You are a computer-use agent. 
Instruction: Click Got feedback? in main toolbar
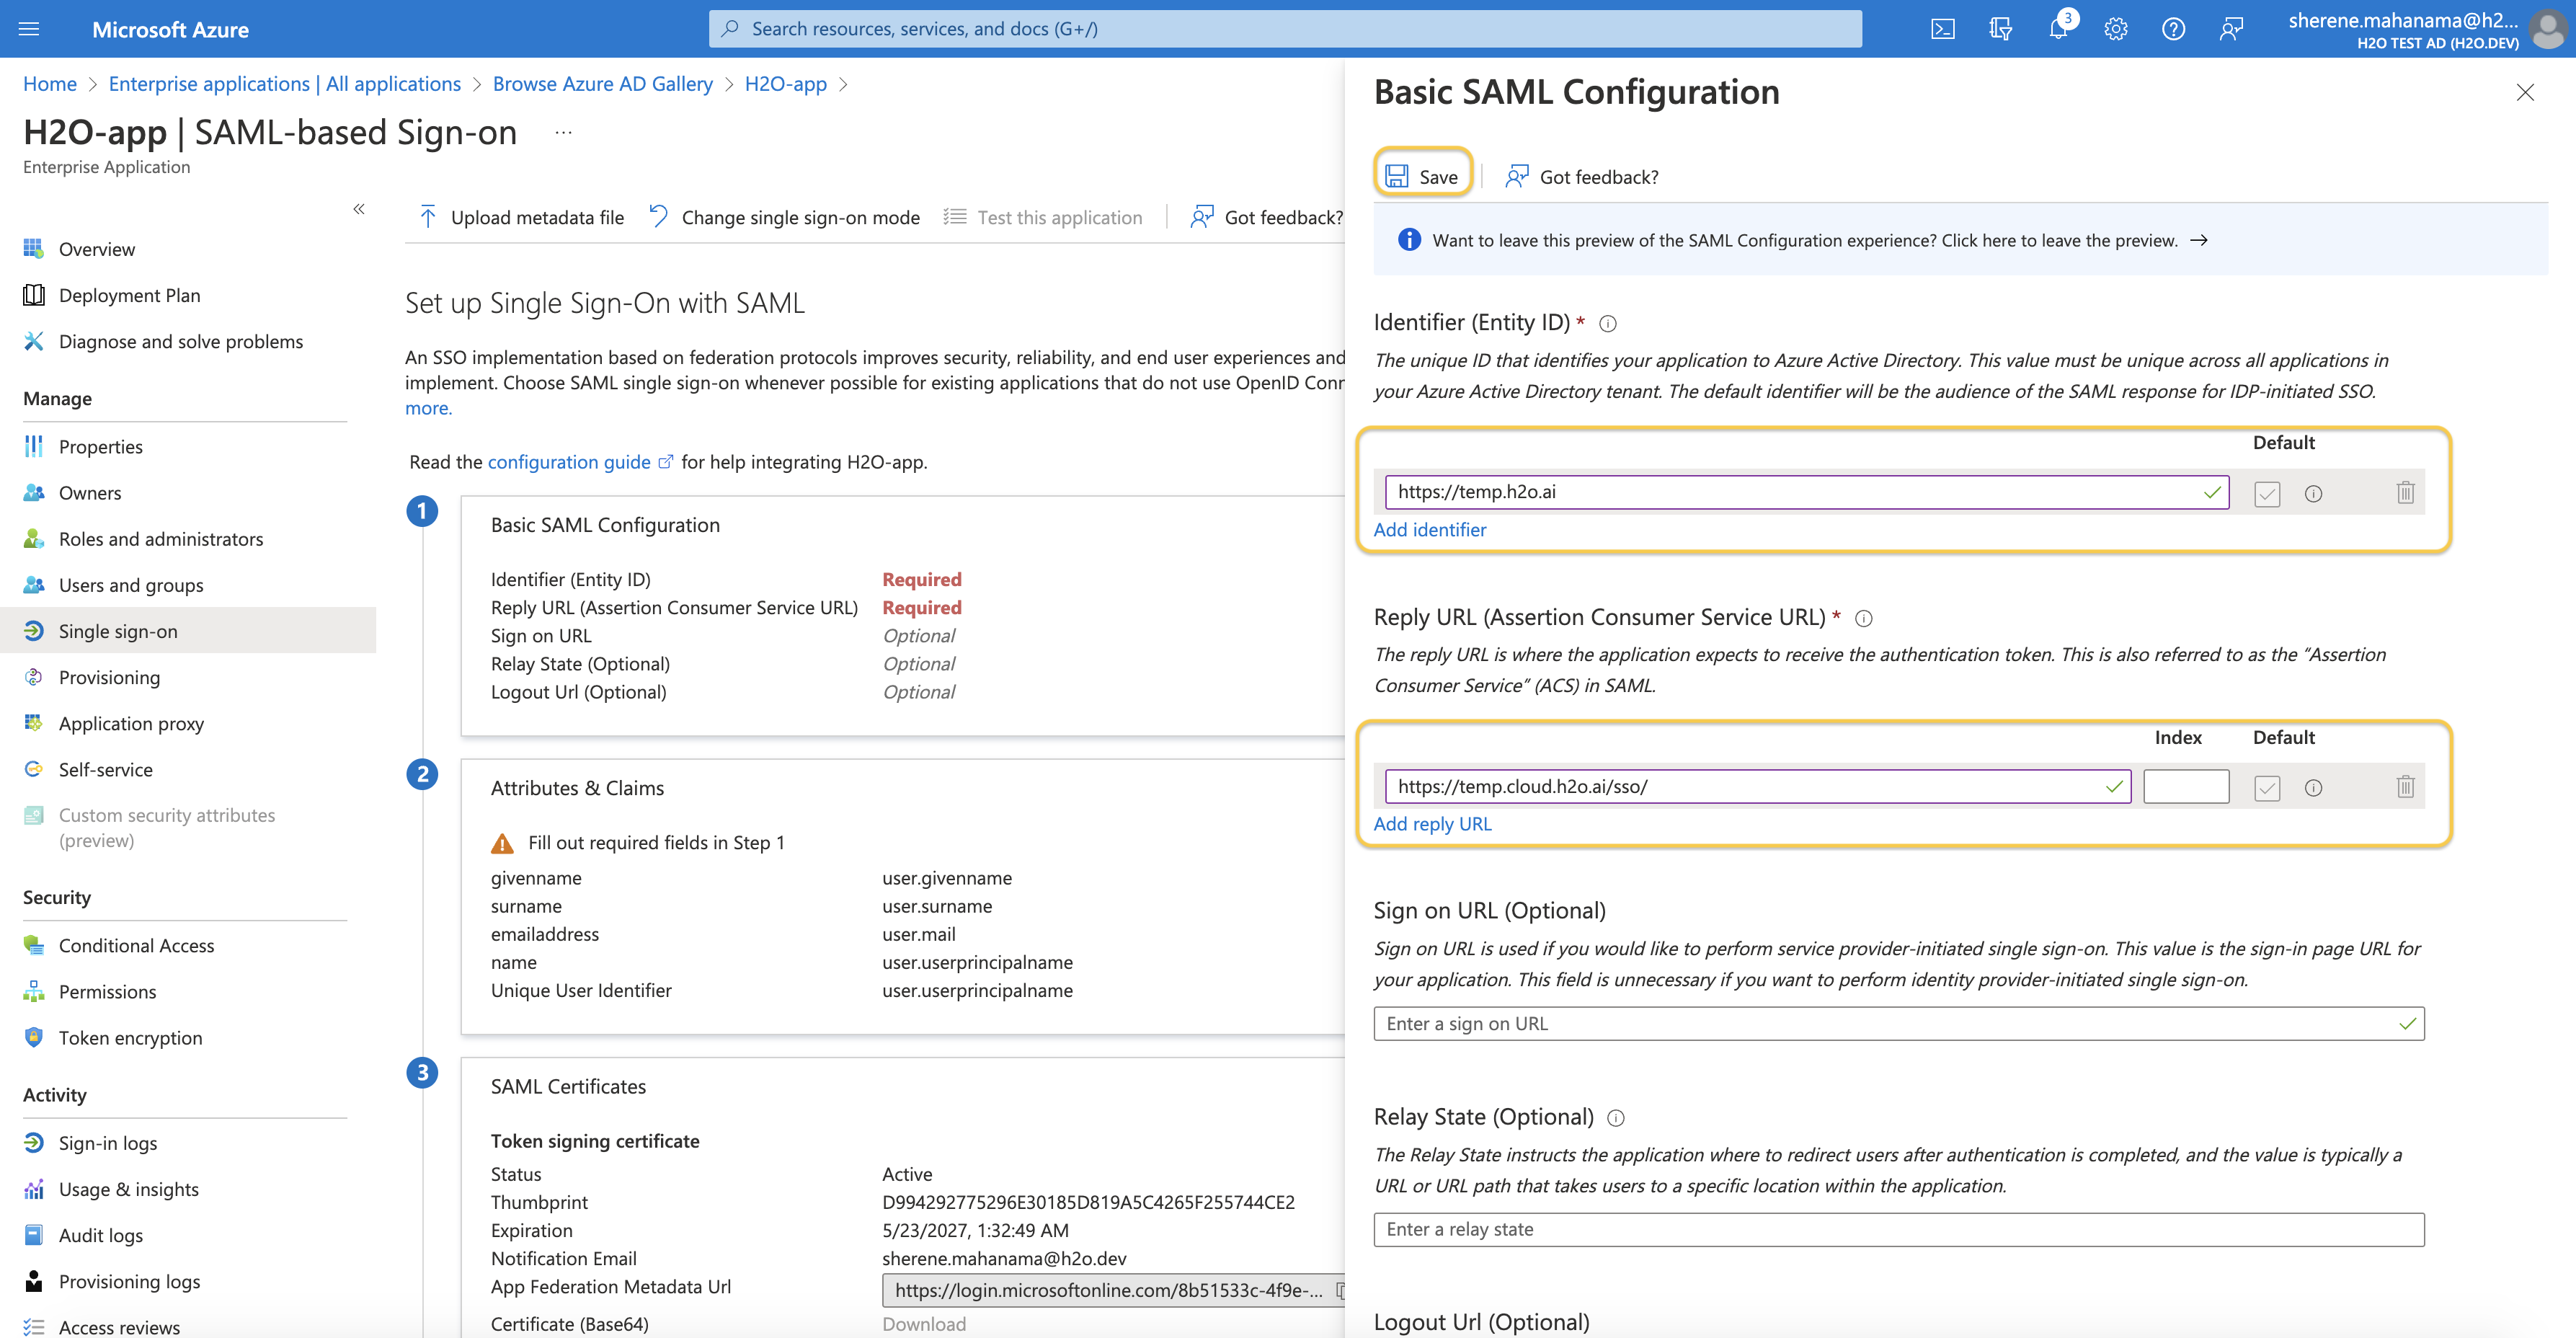click(x=1266, y=217)
